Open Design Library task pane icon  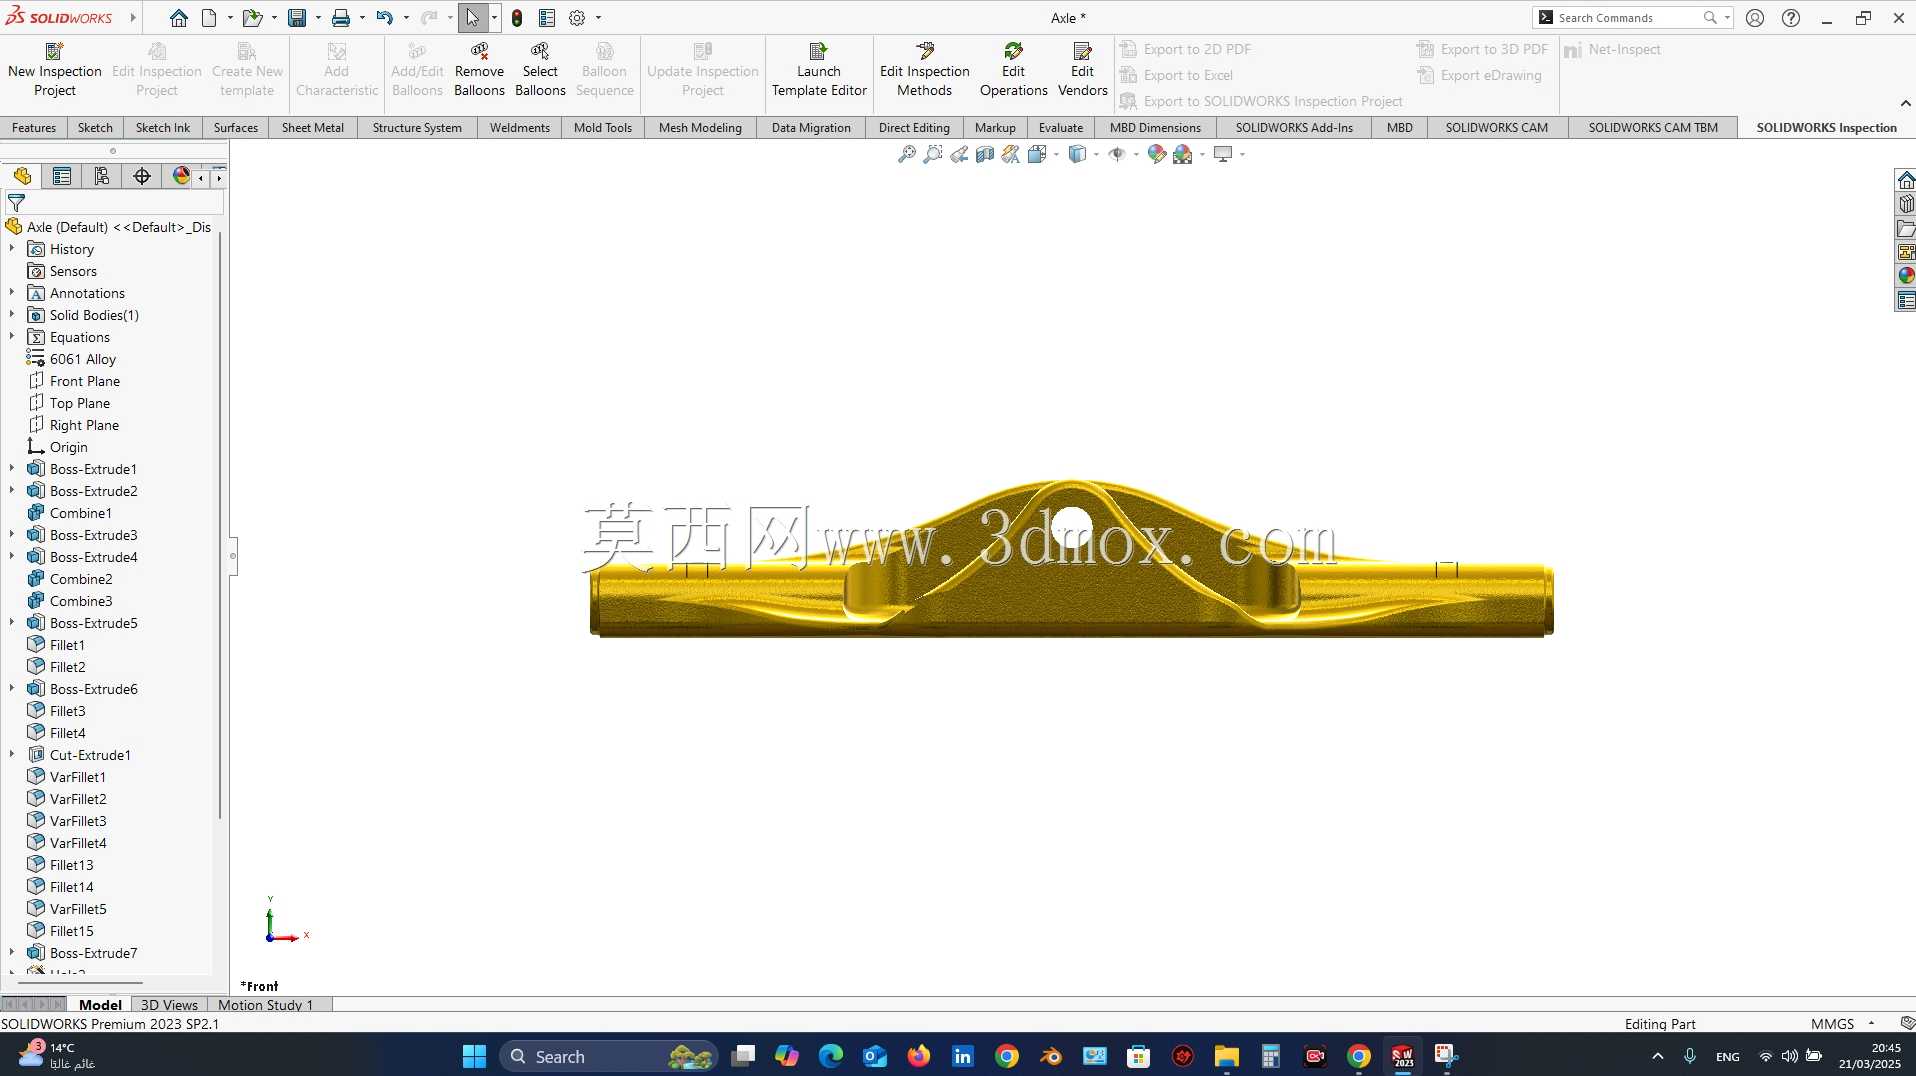click(1906, 204)
